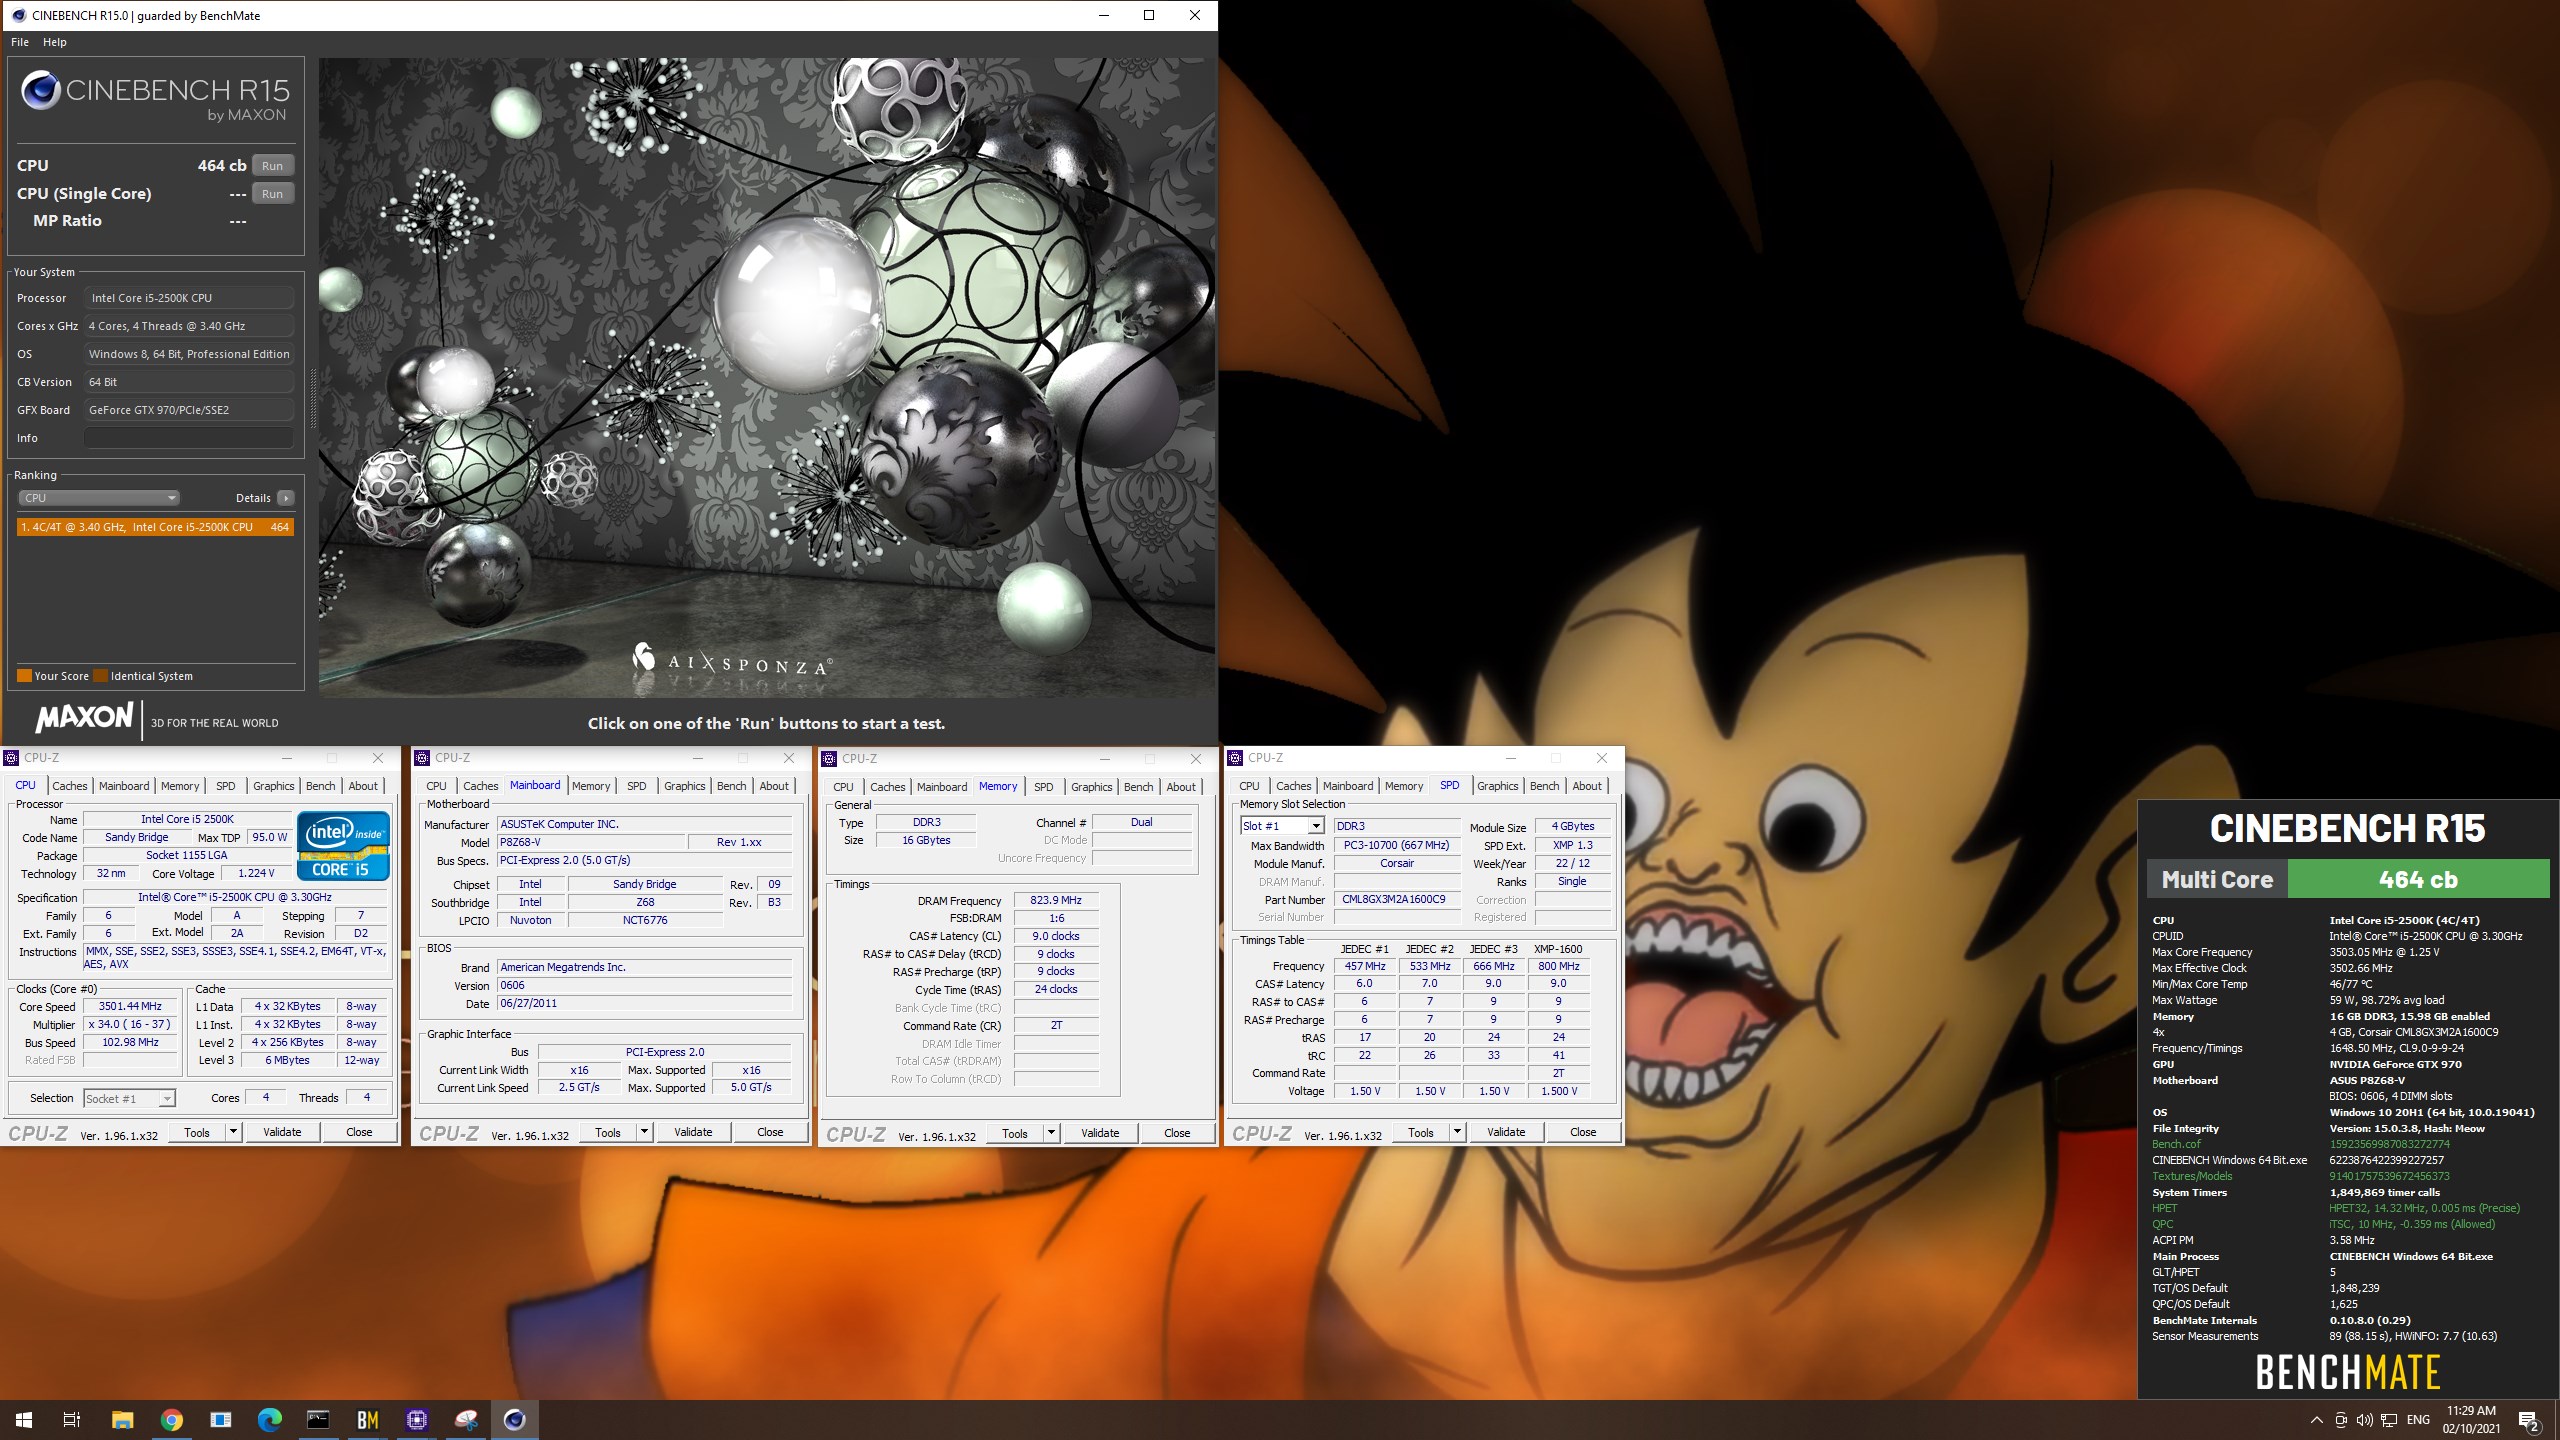Click title icon of CPU-Z window showing Mainboard tab

point(423,758)
